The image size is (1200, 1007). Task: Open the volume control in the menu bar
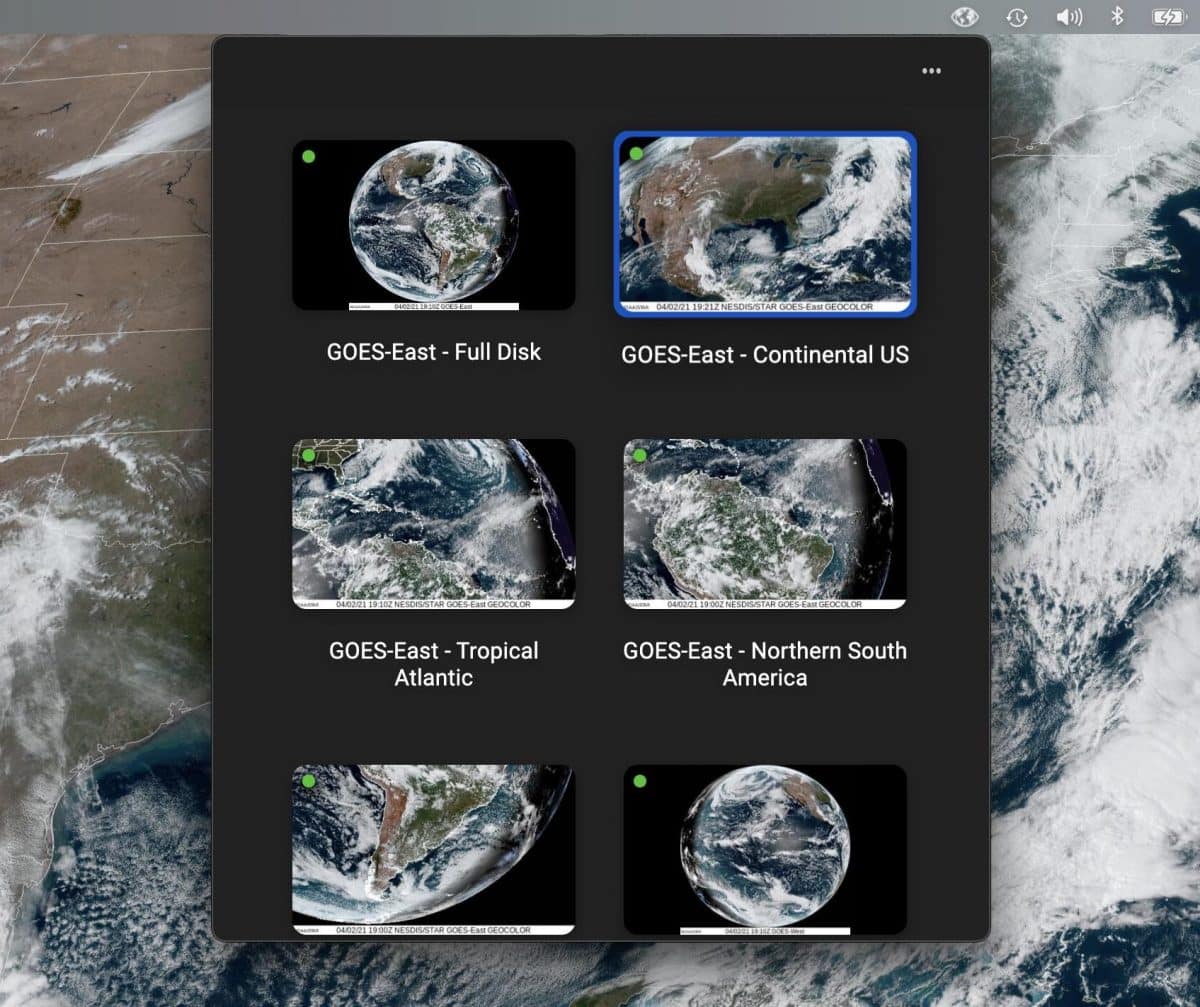[x=1069, y=16]
